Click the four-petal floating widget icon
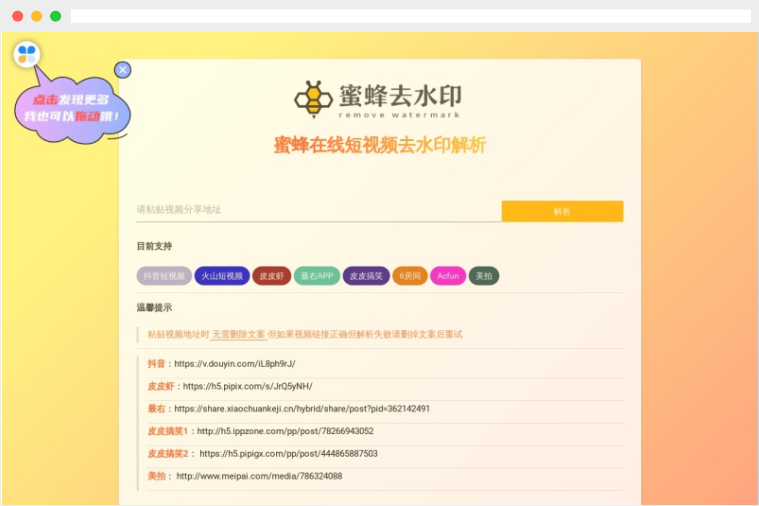Image resolution: width=759 pixels, height=506 pixels. click(27, 54)
